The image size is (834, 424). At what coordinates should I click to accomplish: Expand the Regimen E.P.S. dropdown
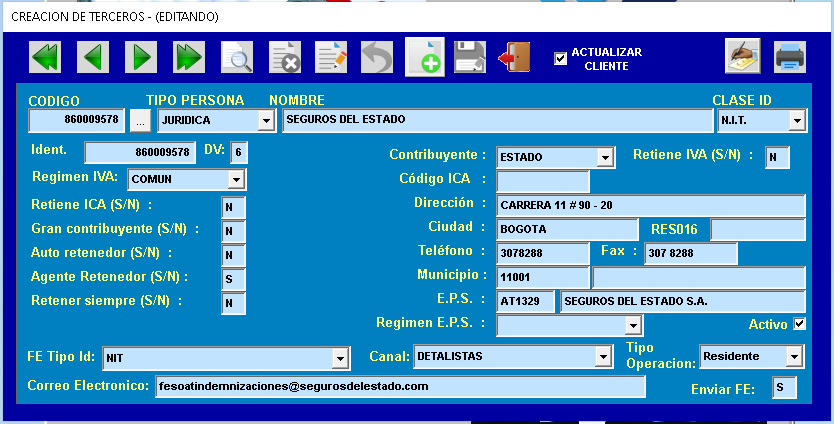click(632, 326)
